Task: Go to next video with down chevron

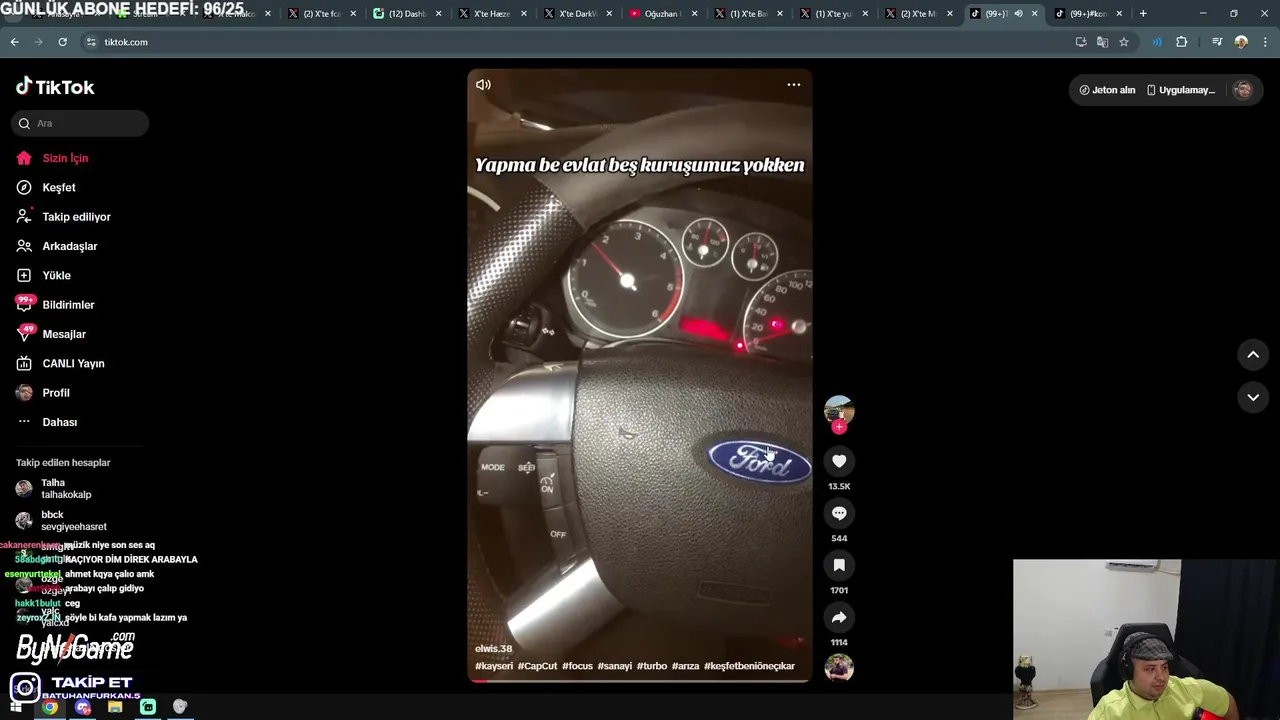Action: (x=1253, y=397)
